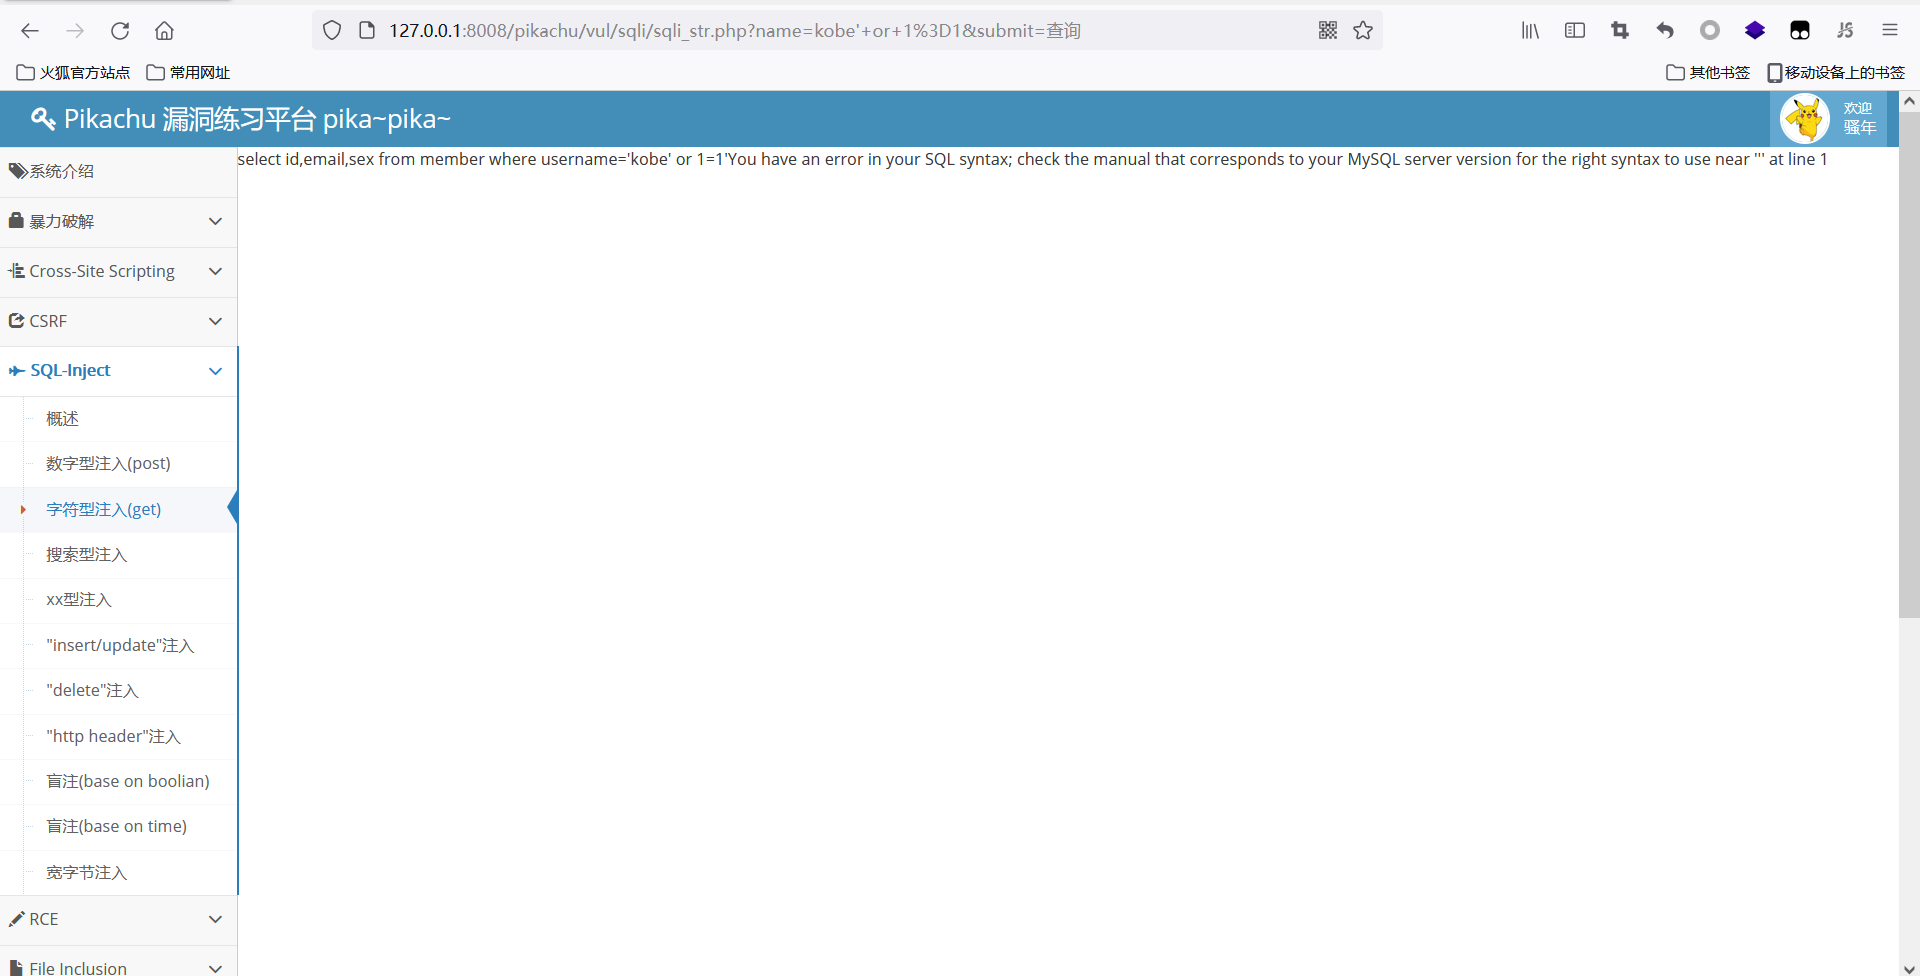Click the JS extension icon
Viewport: 1920px width, 976px height.
pos(1845,31)
